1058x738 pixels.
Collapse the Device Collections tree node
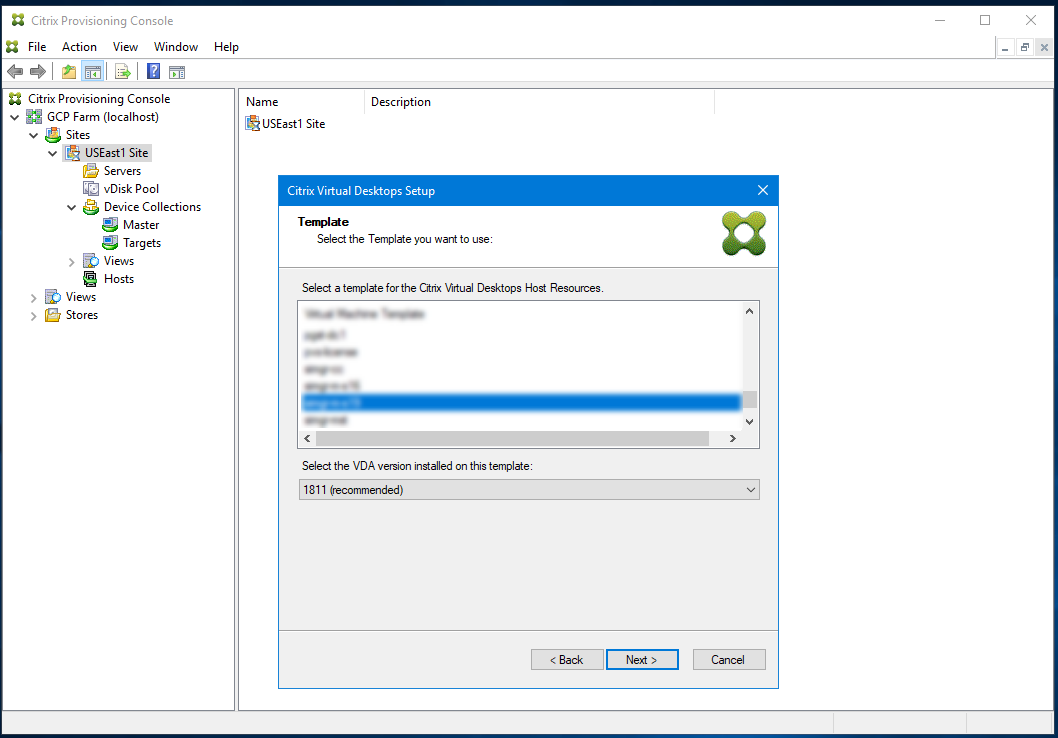coord(71,206)
